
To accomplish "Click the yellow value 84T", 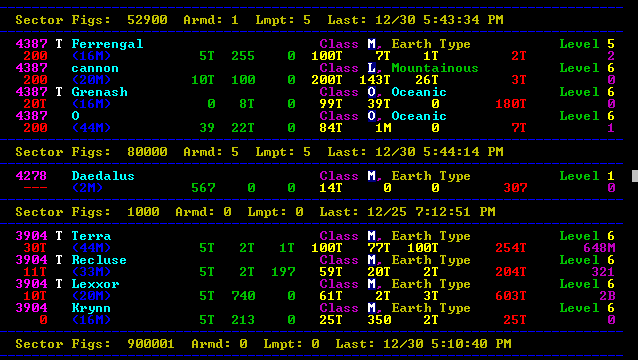I will (331, 128).
